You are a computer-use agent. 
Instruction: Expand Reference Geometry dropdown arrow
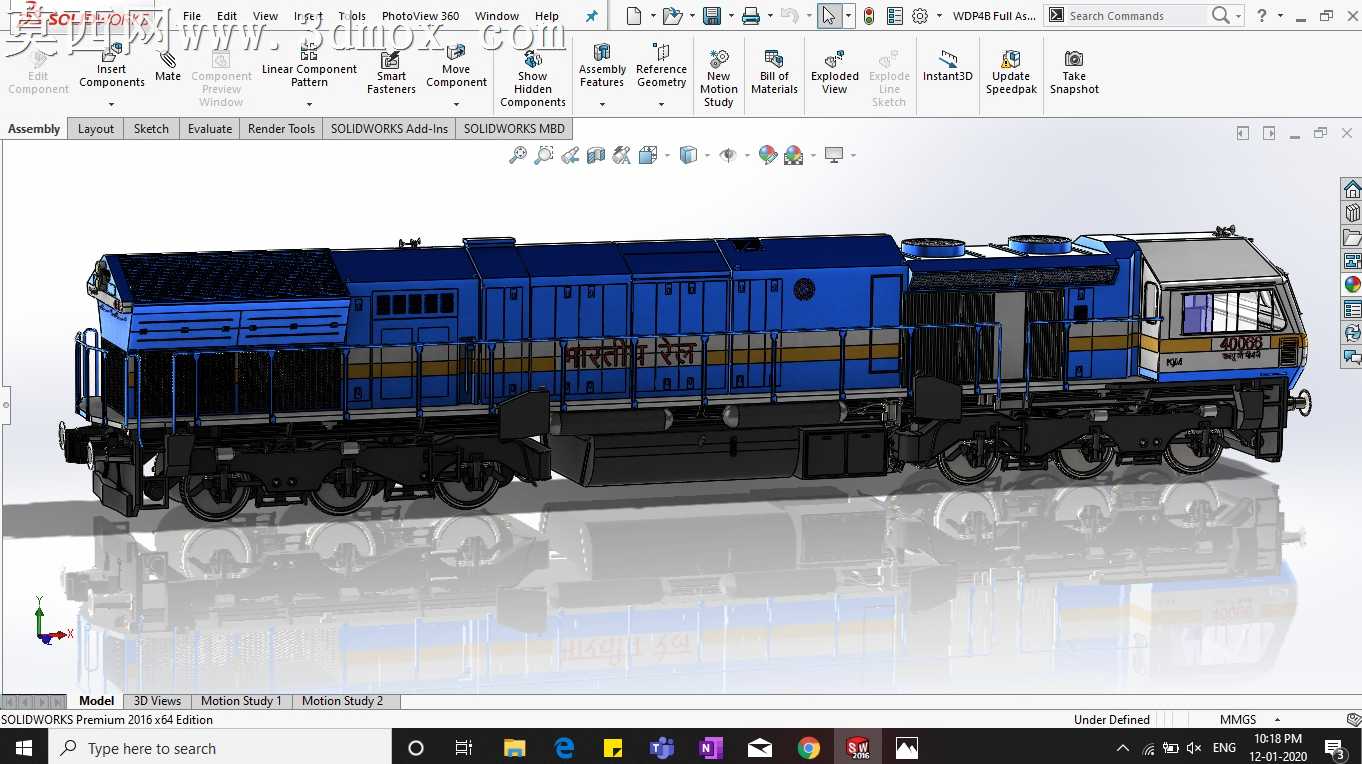coord(661,104)
